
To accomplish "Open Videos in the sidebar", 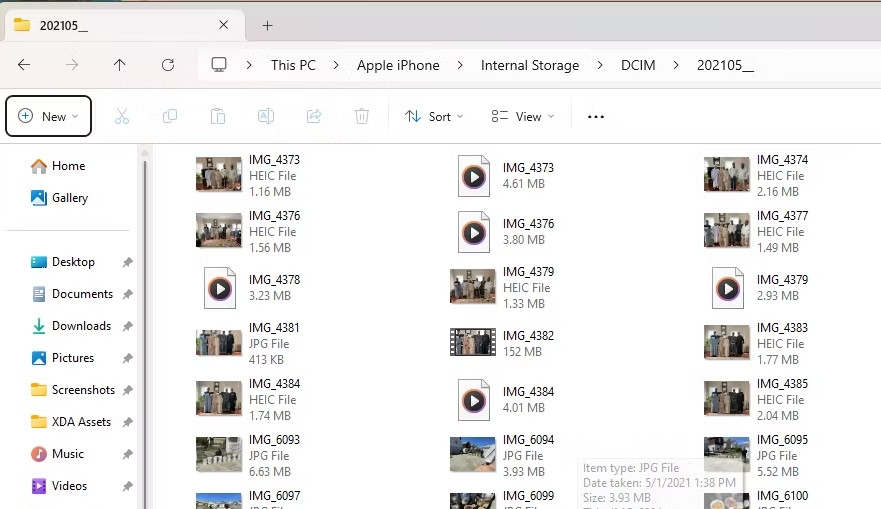I will coord(60,486).
